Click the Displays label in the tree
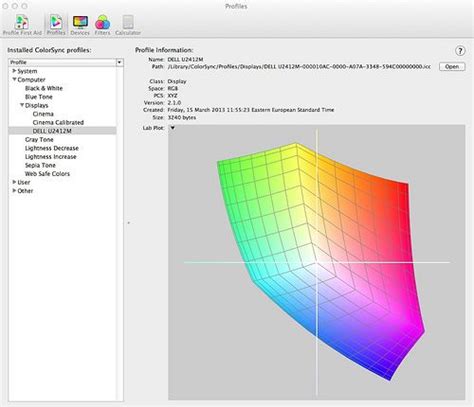Viewport: 474px width, 407px height. [37, 105]
